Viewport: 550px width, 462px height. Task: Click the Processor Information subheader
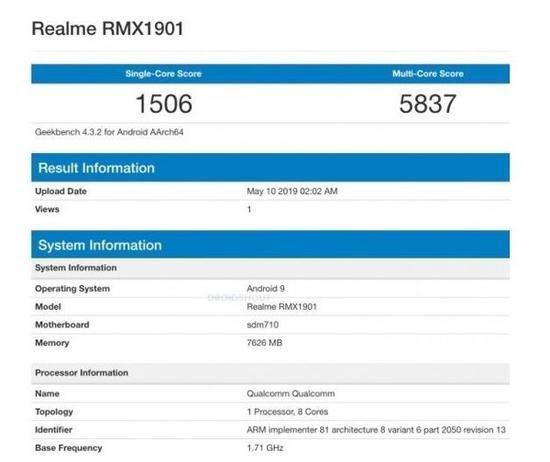click(270, 373)
